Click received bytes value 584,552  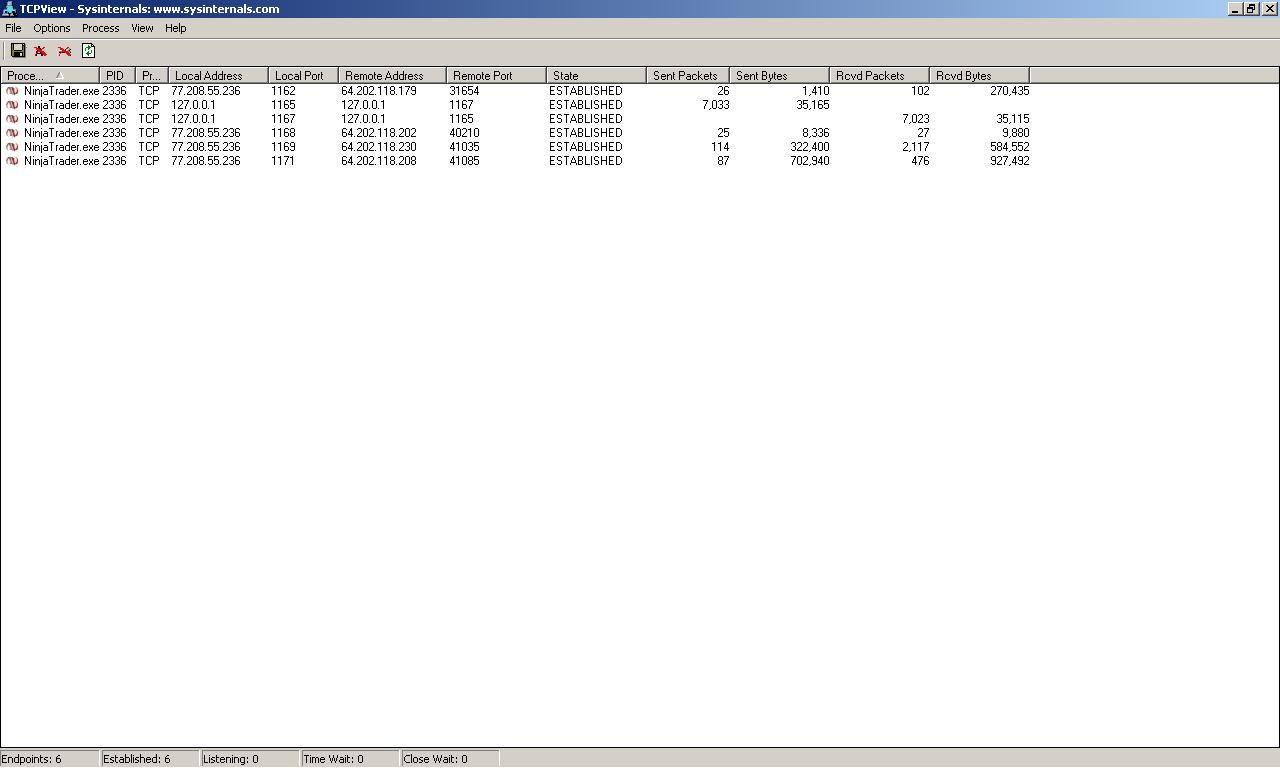coord(1009,147)
